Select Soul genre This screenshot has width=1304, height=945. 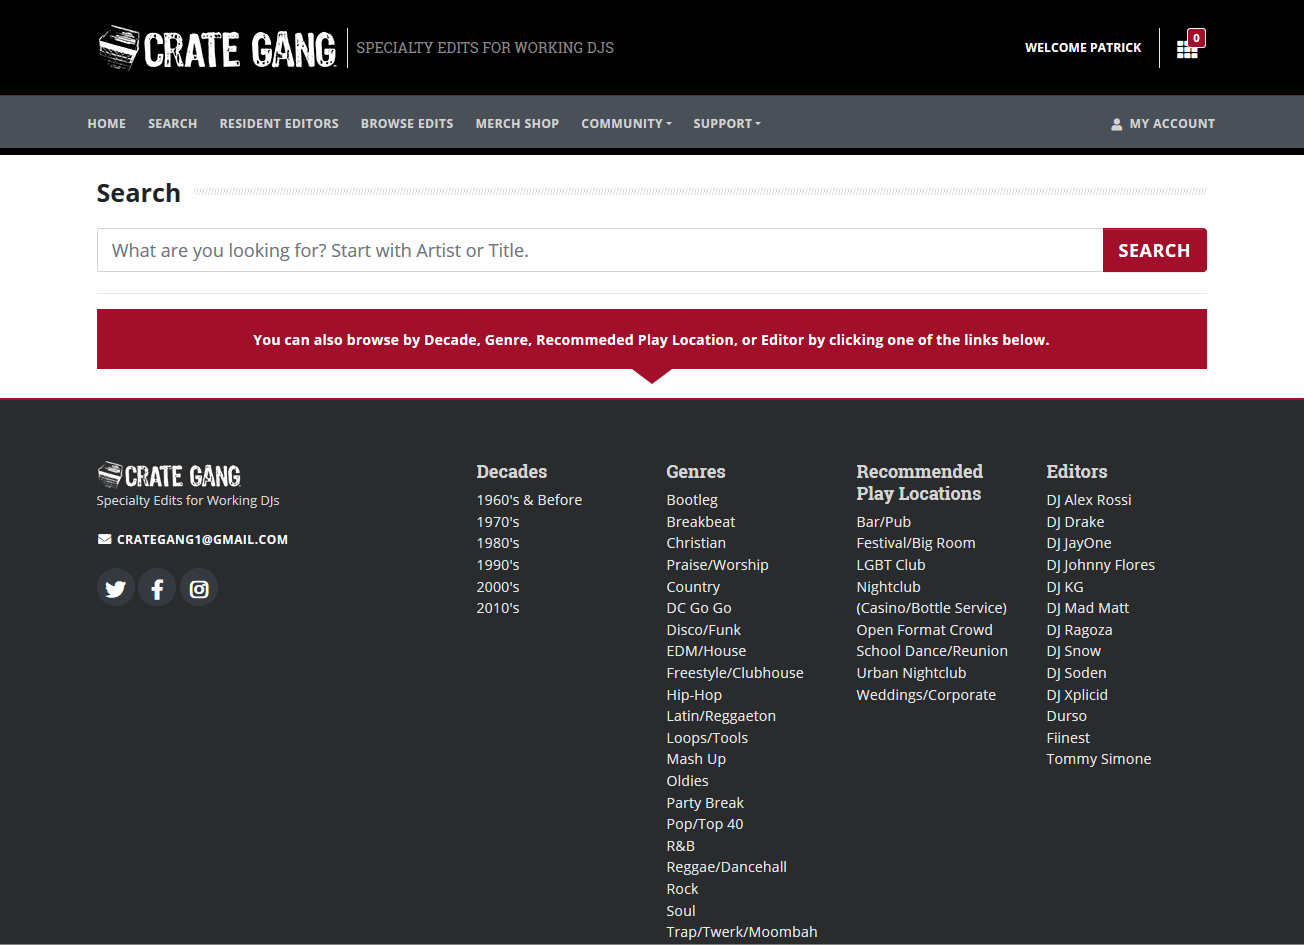tap(681, 911)
